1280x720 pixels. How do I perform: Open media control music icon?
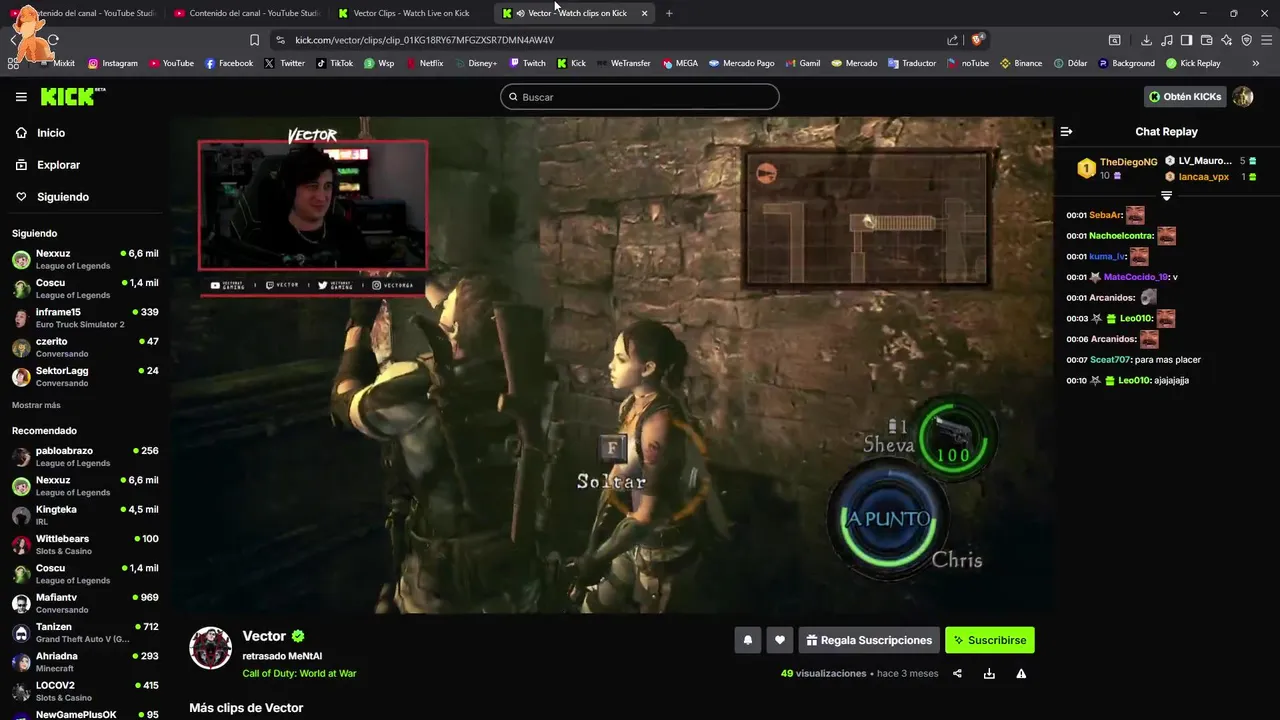point(1166,40)
